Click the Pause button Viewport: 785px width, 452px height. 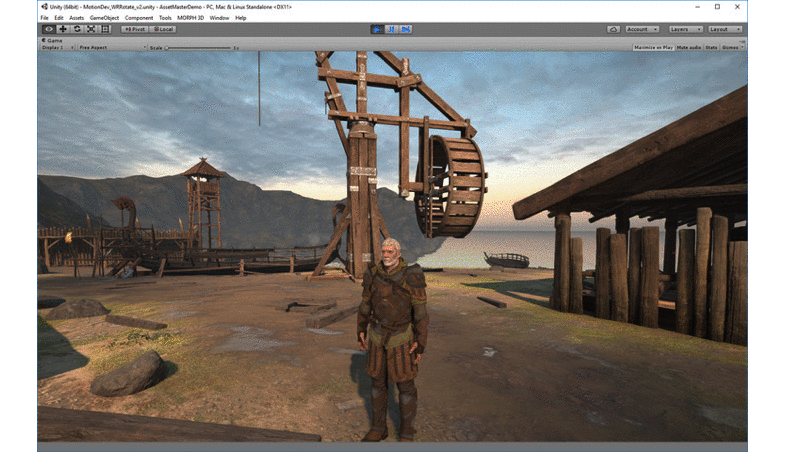tap(391, 30)
